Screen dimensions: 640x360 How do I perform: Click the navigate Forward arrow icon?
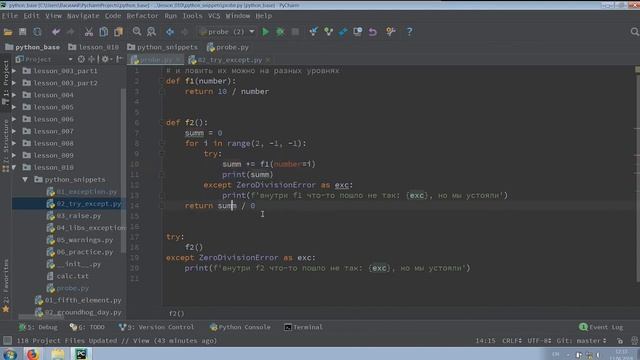(184, 32)
